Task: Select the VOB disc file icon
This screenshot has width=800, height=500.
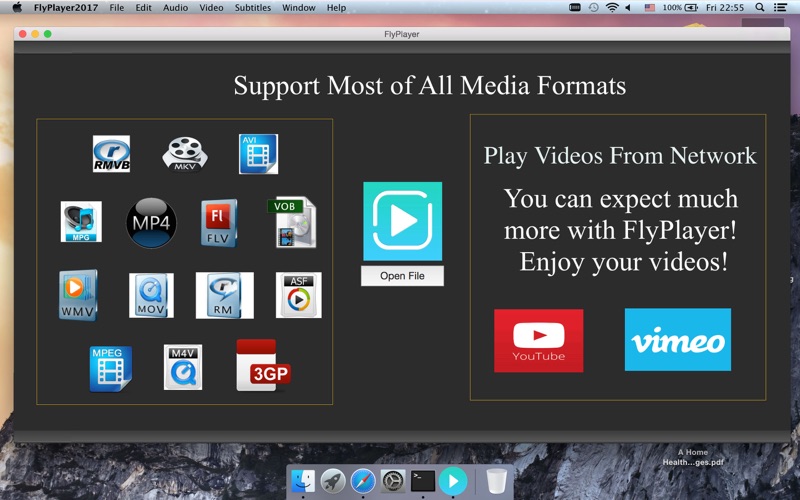Action: 292,222
